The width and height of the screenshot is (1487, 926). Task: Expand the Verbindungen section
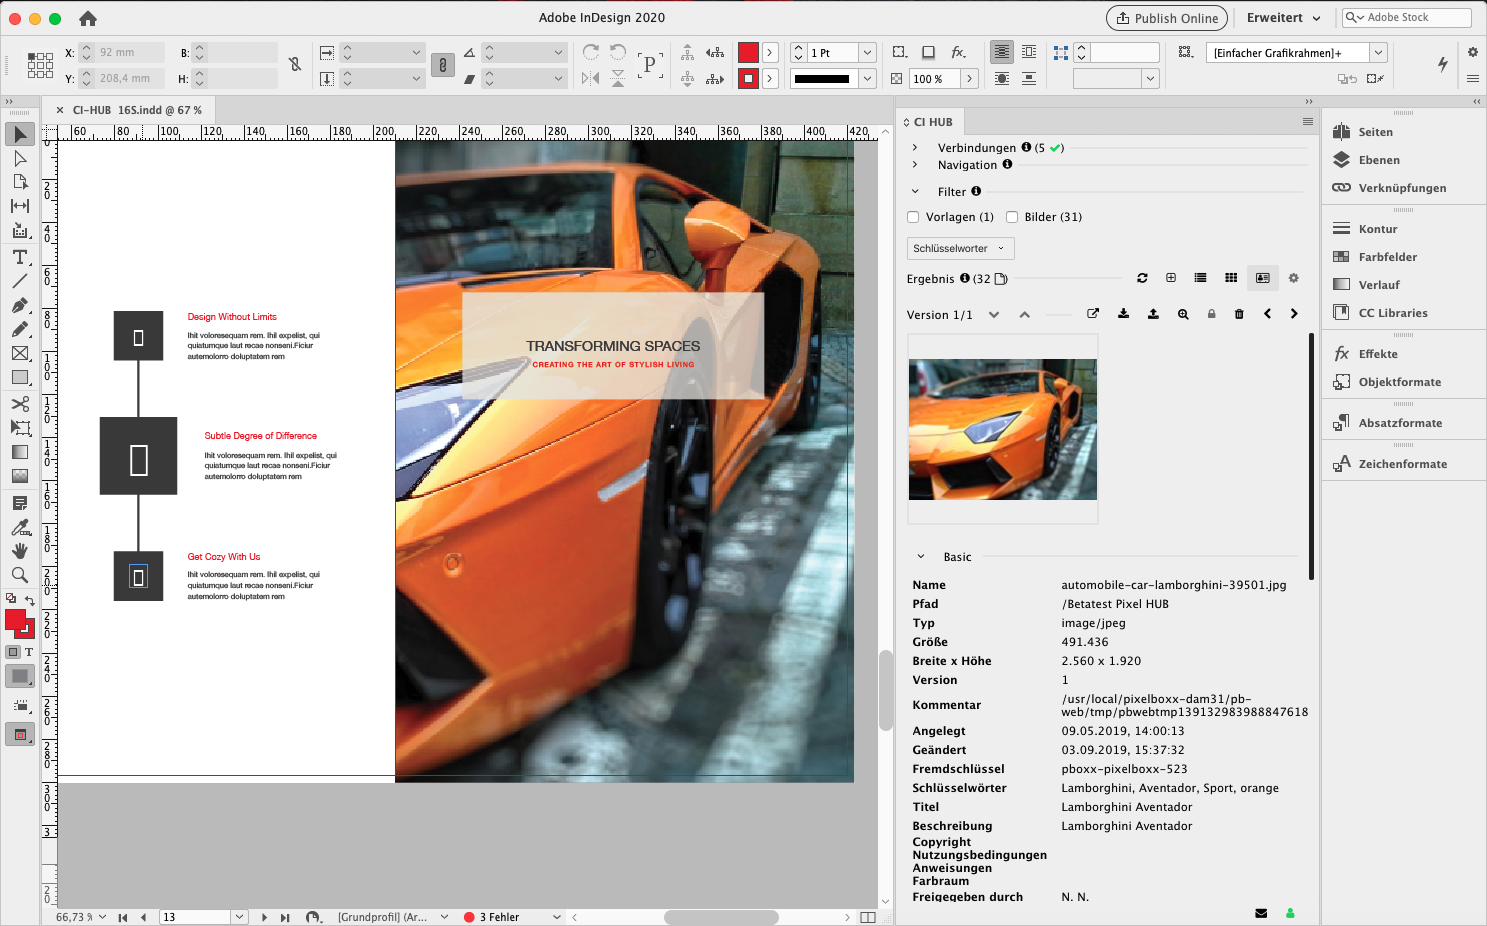point(915,148)
